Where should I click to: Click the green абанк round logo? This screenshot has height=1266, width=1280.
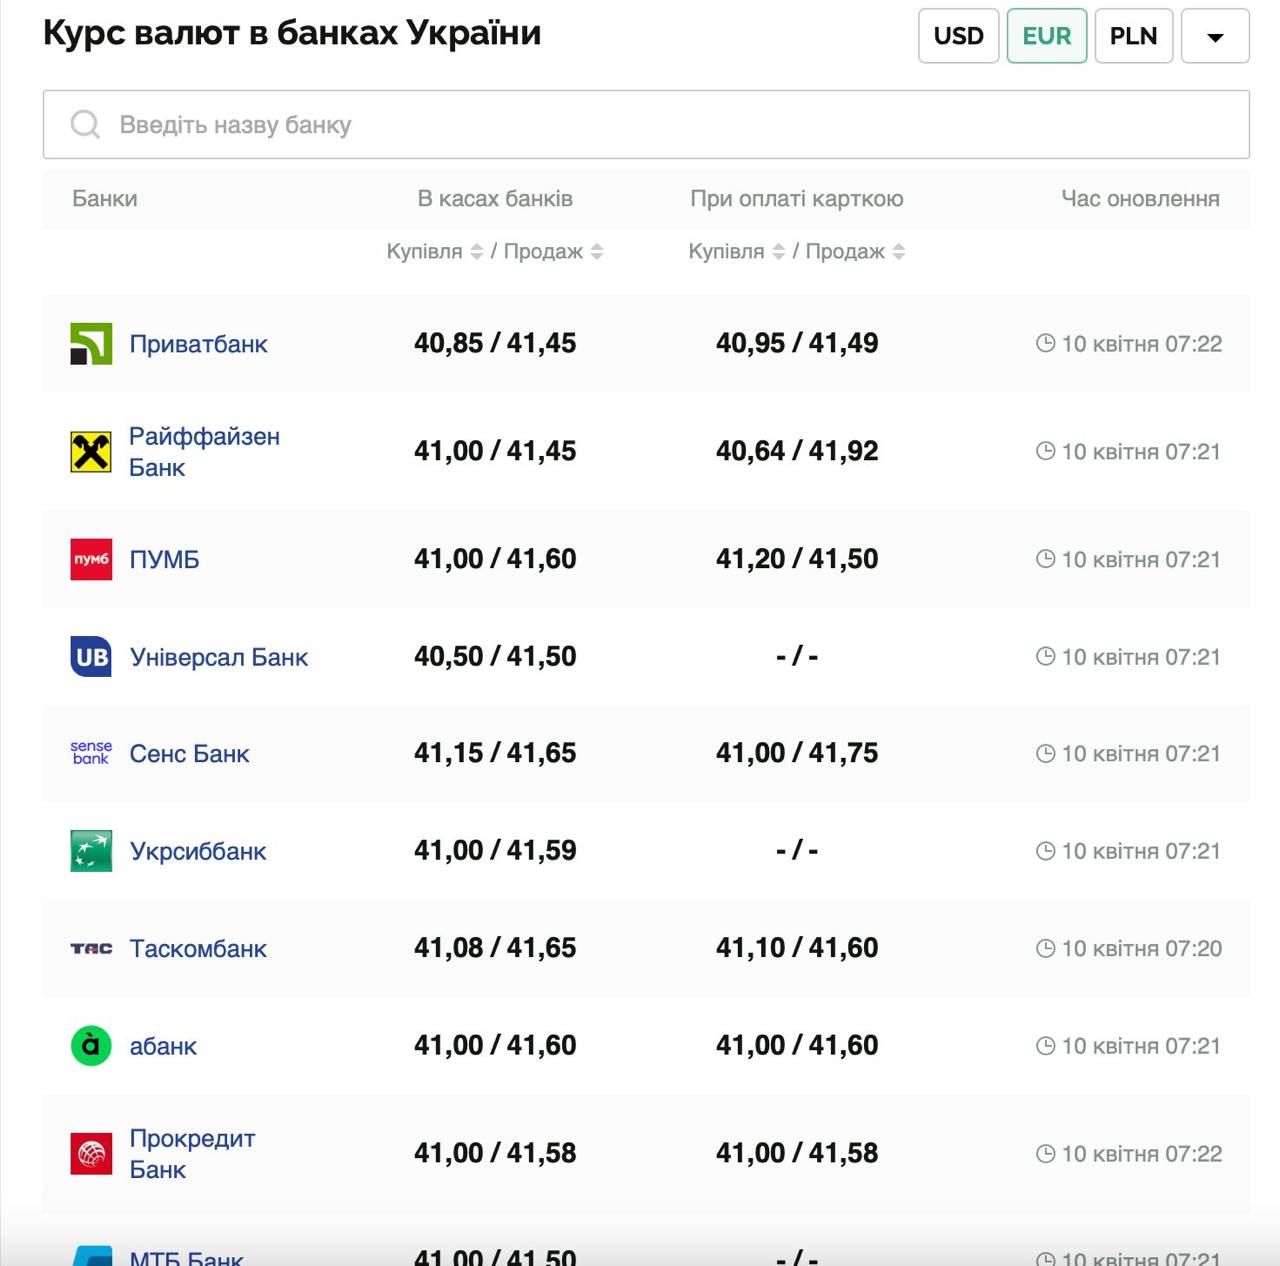(x=91, y=1046)
